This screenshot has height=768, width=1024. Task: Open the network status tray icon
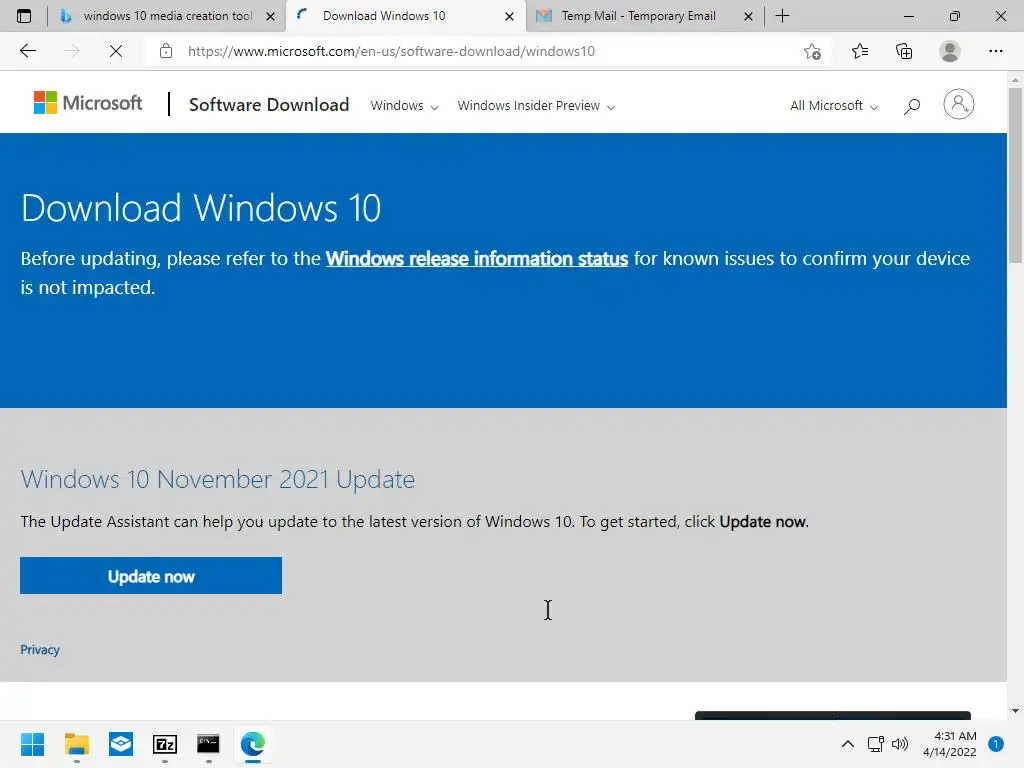point(875,744)
